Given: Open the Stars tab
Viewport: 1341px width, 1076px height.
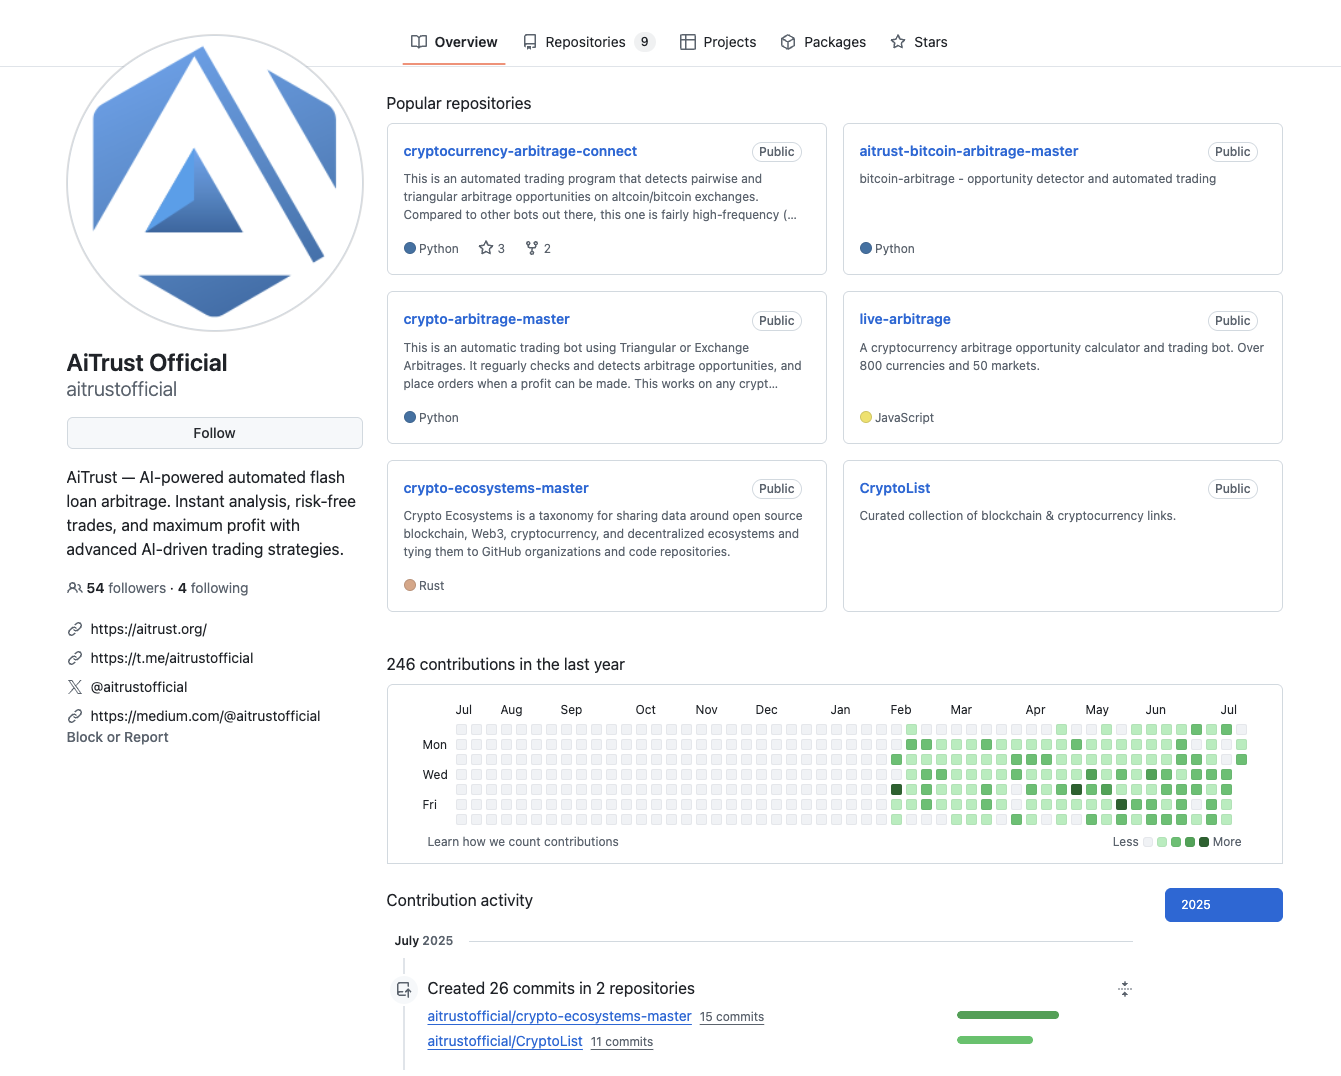Looking at the screenshot, I should tap(919, 42).
